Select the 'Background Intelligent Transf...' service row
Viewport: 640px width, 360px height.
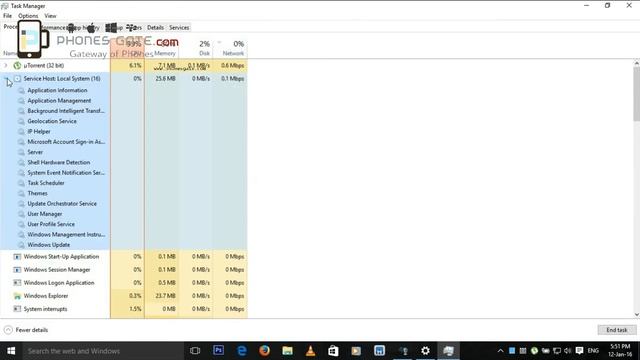[x=66, y=111]
